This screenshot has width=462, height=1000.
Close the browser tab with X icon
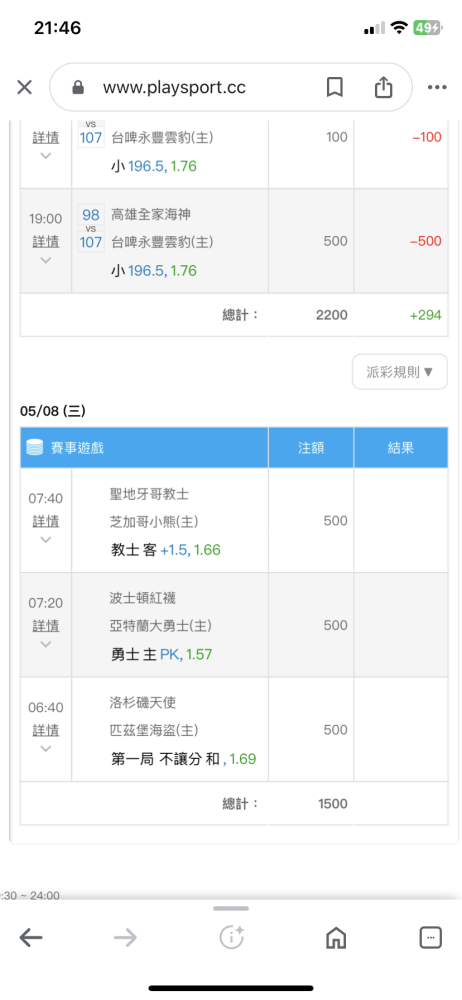24,87
